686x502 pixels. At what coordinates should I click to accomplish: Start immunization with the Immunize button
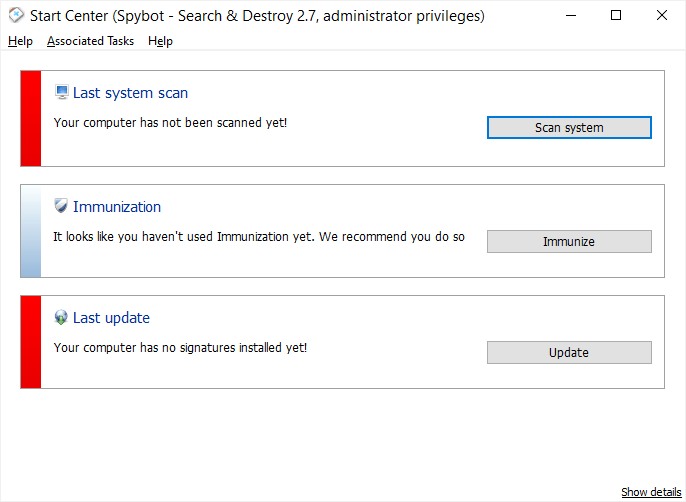pos(569,241)
